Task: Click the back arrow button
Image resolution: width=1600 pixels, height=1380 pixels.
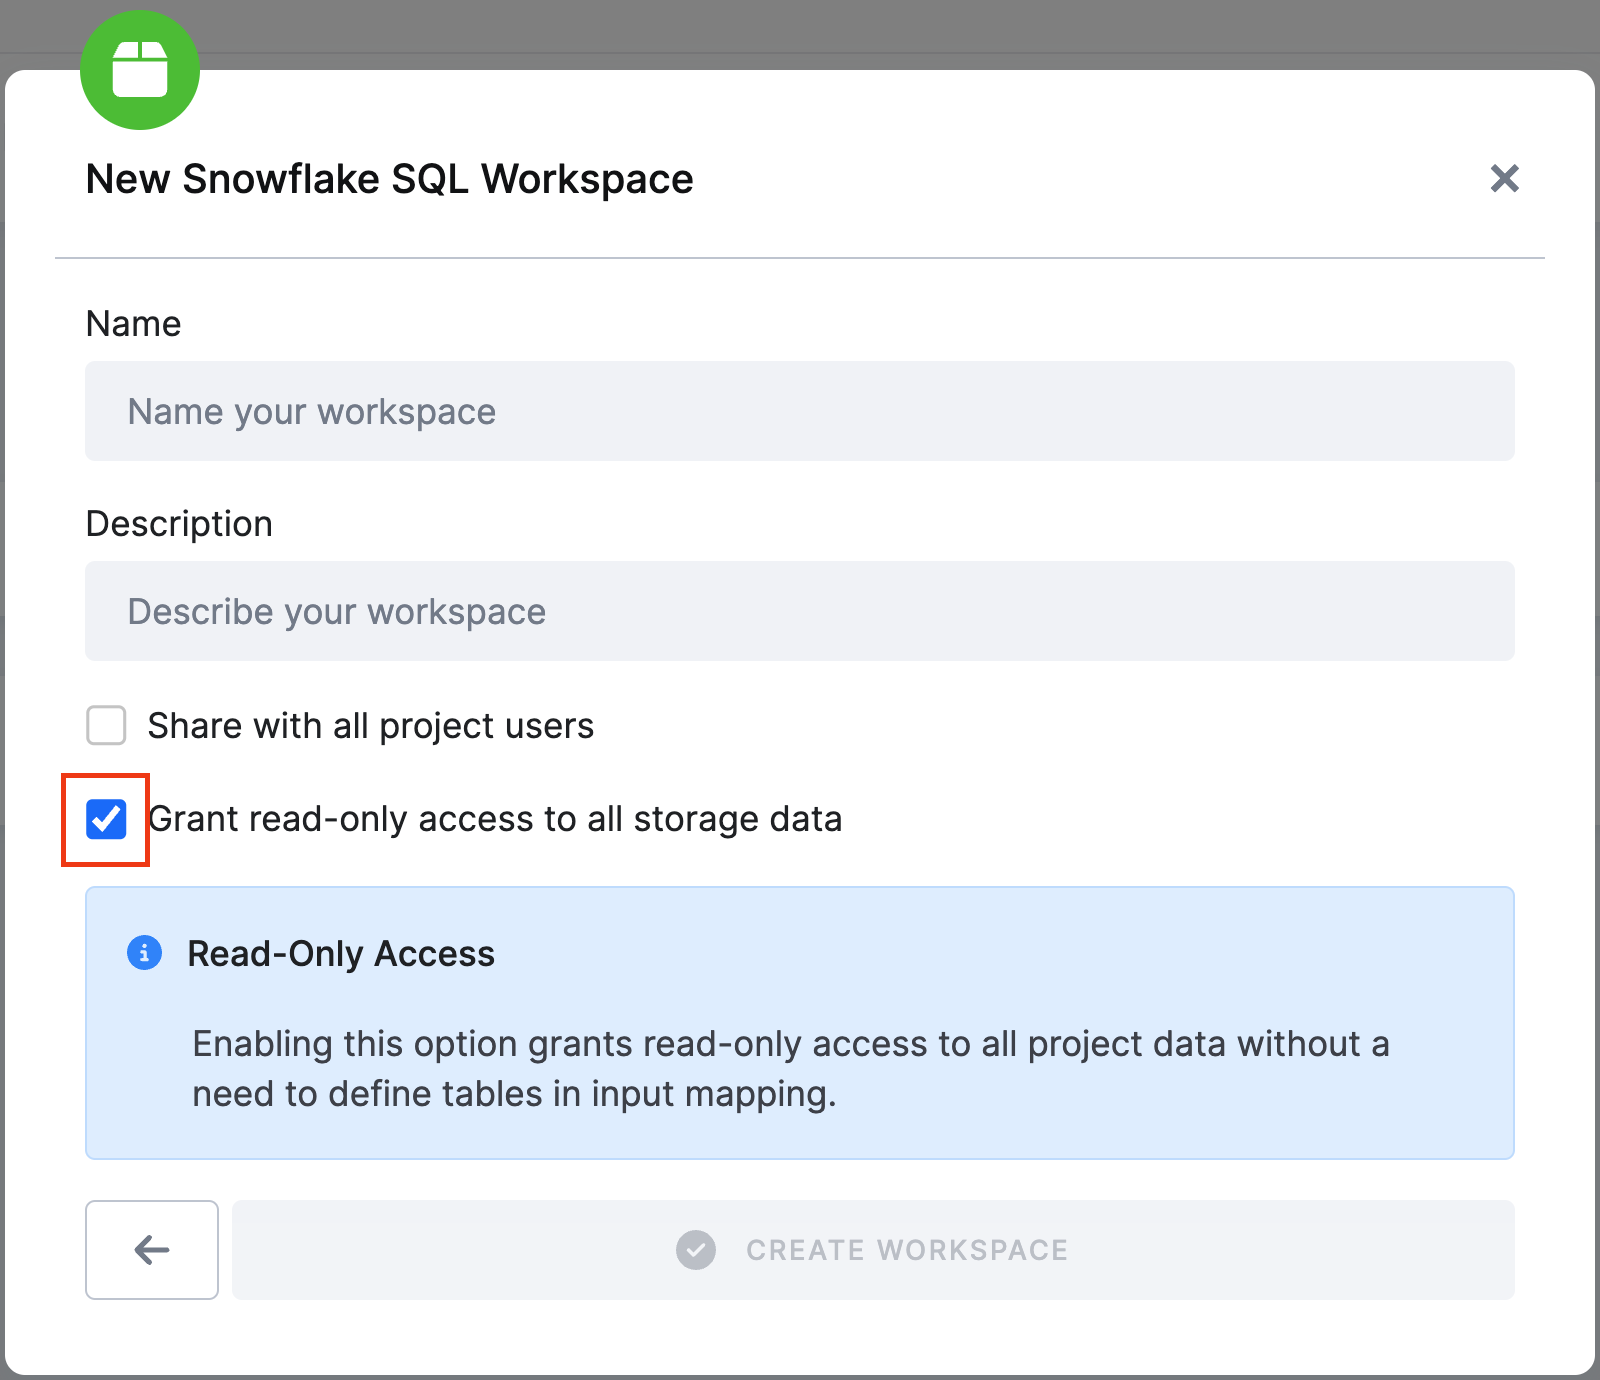Action: (151, 1249)
